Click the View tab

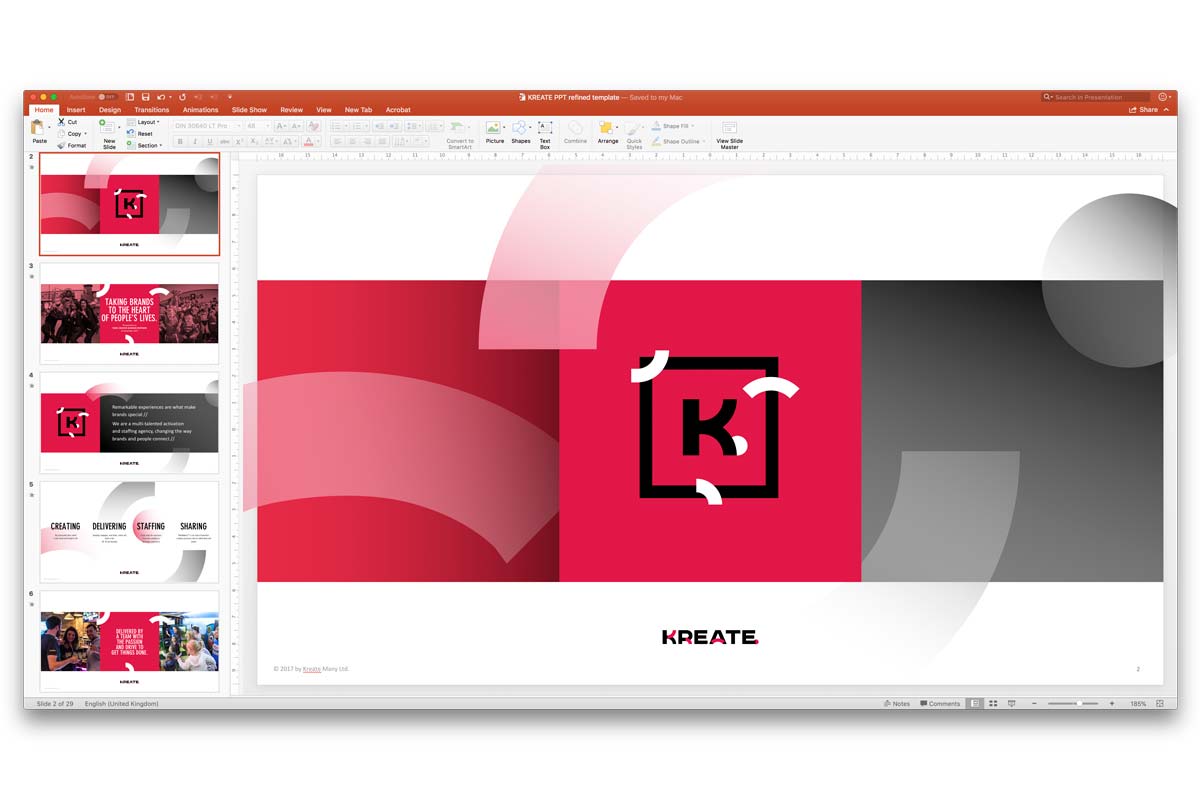pos(324,110)
